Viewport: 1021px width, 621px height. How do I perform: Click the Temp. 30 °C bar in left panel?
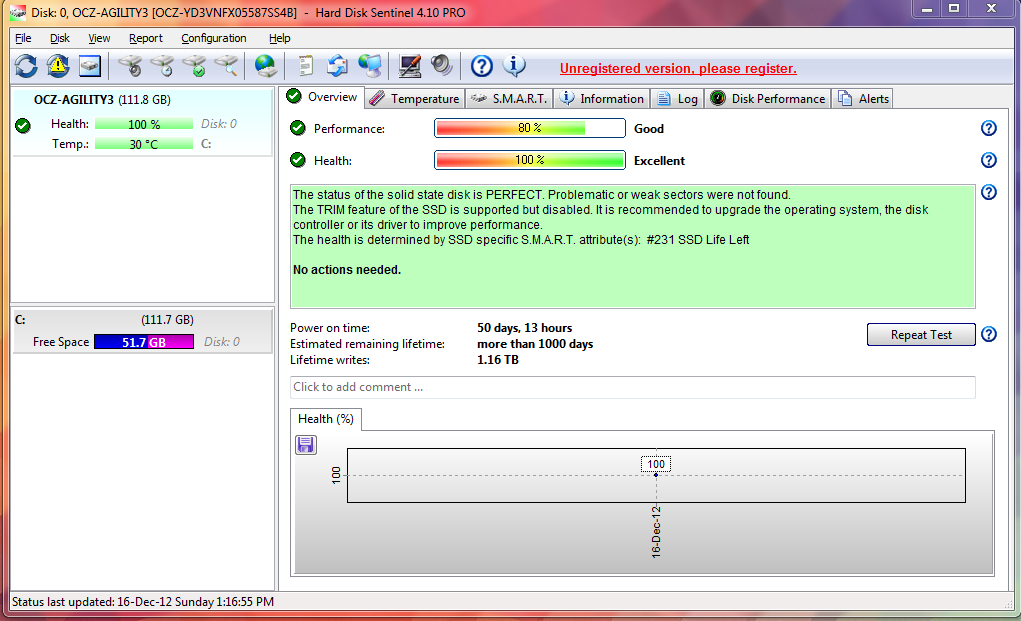click(x=144, y=144)
